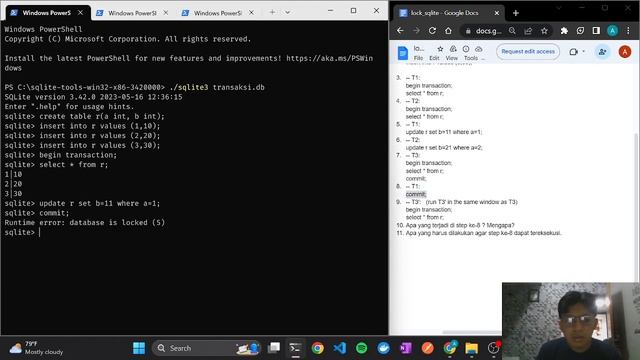This screenshot has width=640, height=360.
Task: Open Docs Edit menu
Action: [434, 58]
